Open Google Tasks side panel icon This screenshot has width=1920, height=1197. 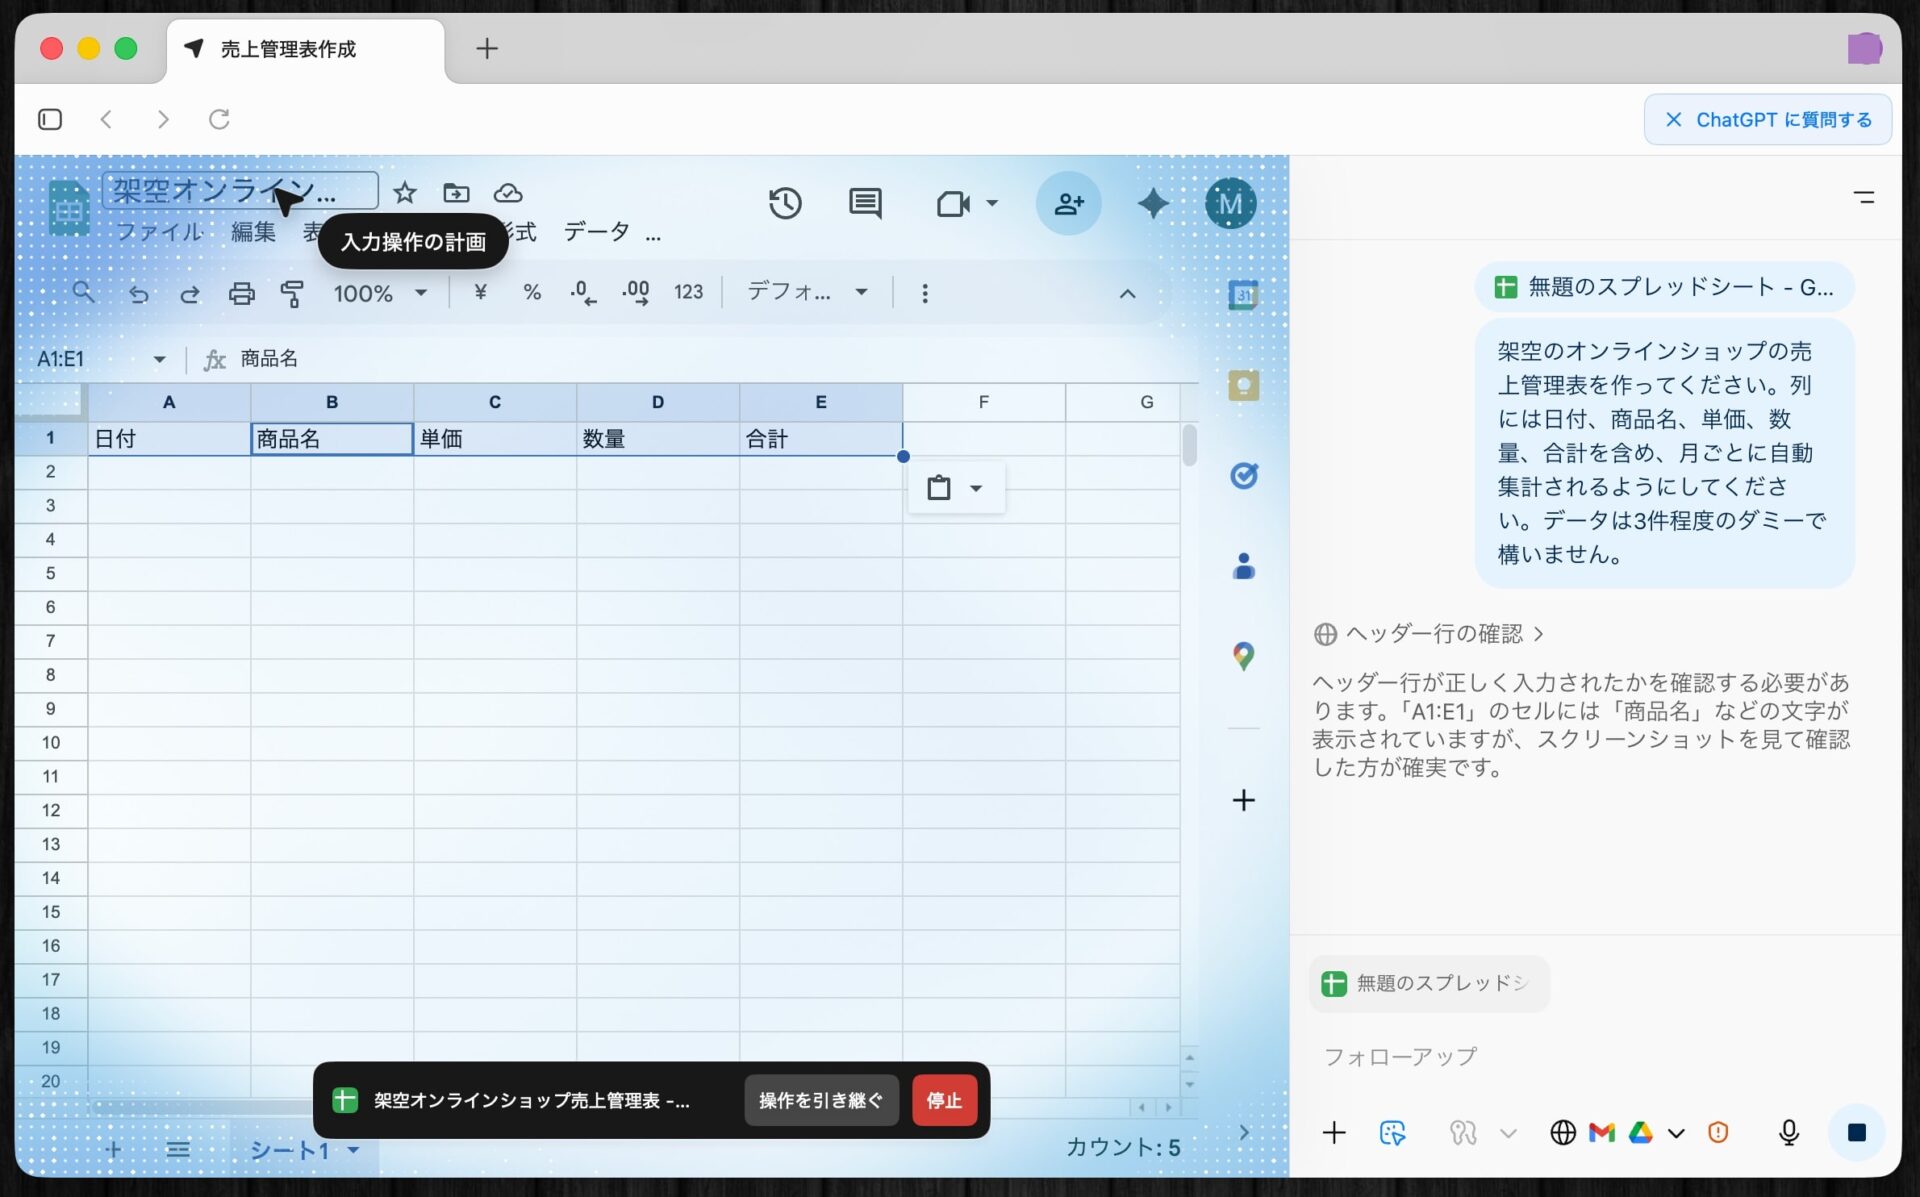coord(1243,476)
